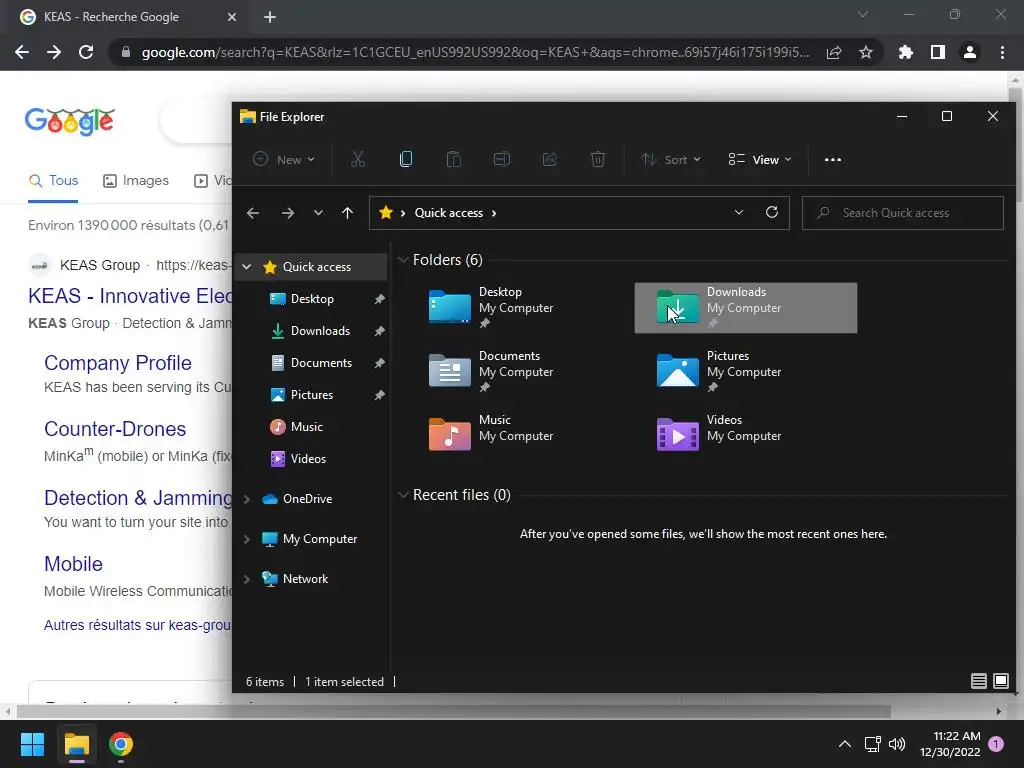Open Chrome three-dot menu
This screenshot has height=768, width=1024.
coord(1002,52)
